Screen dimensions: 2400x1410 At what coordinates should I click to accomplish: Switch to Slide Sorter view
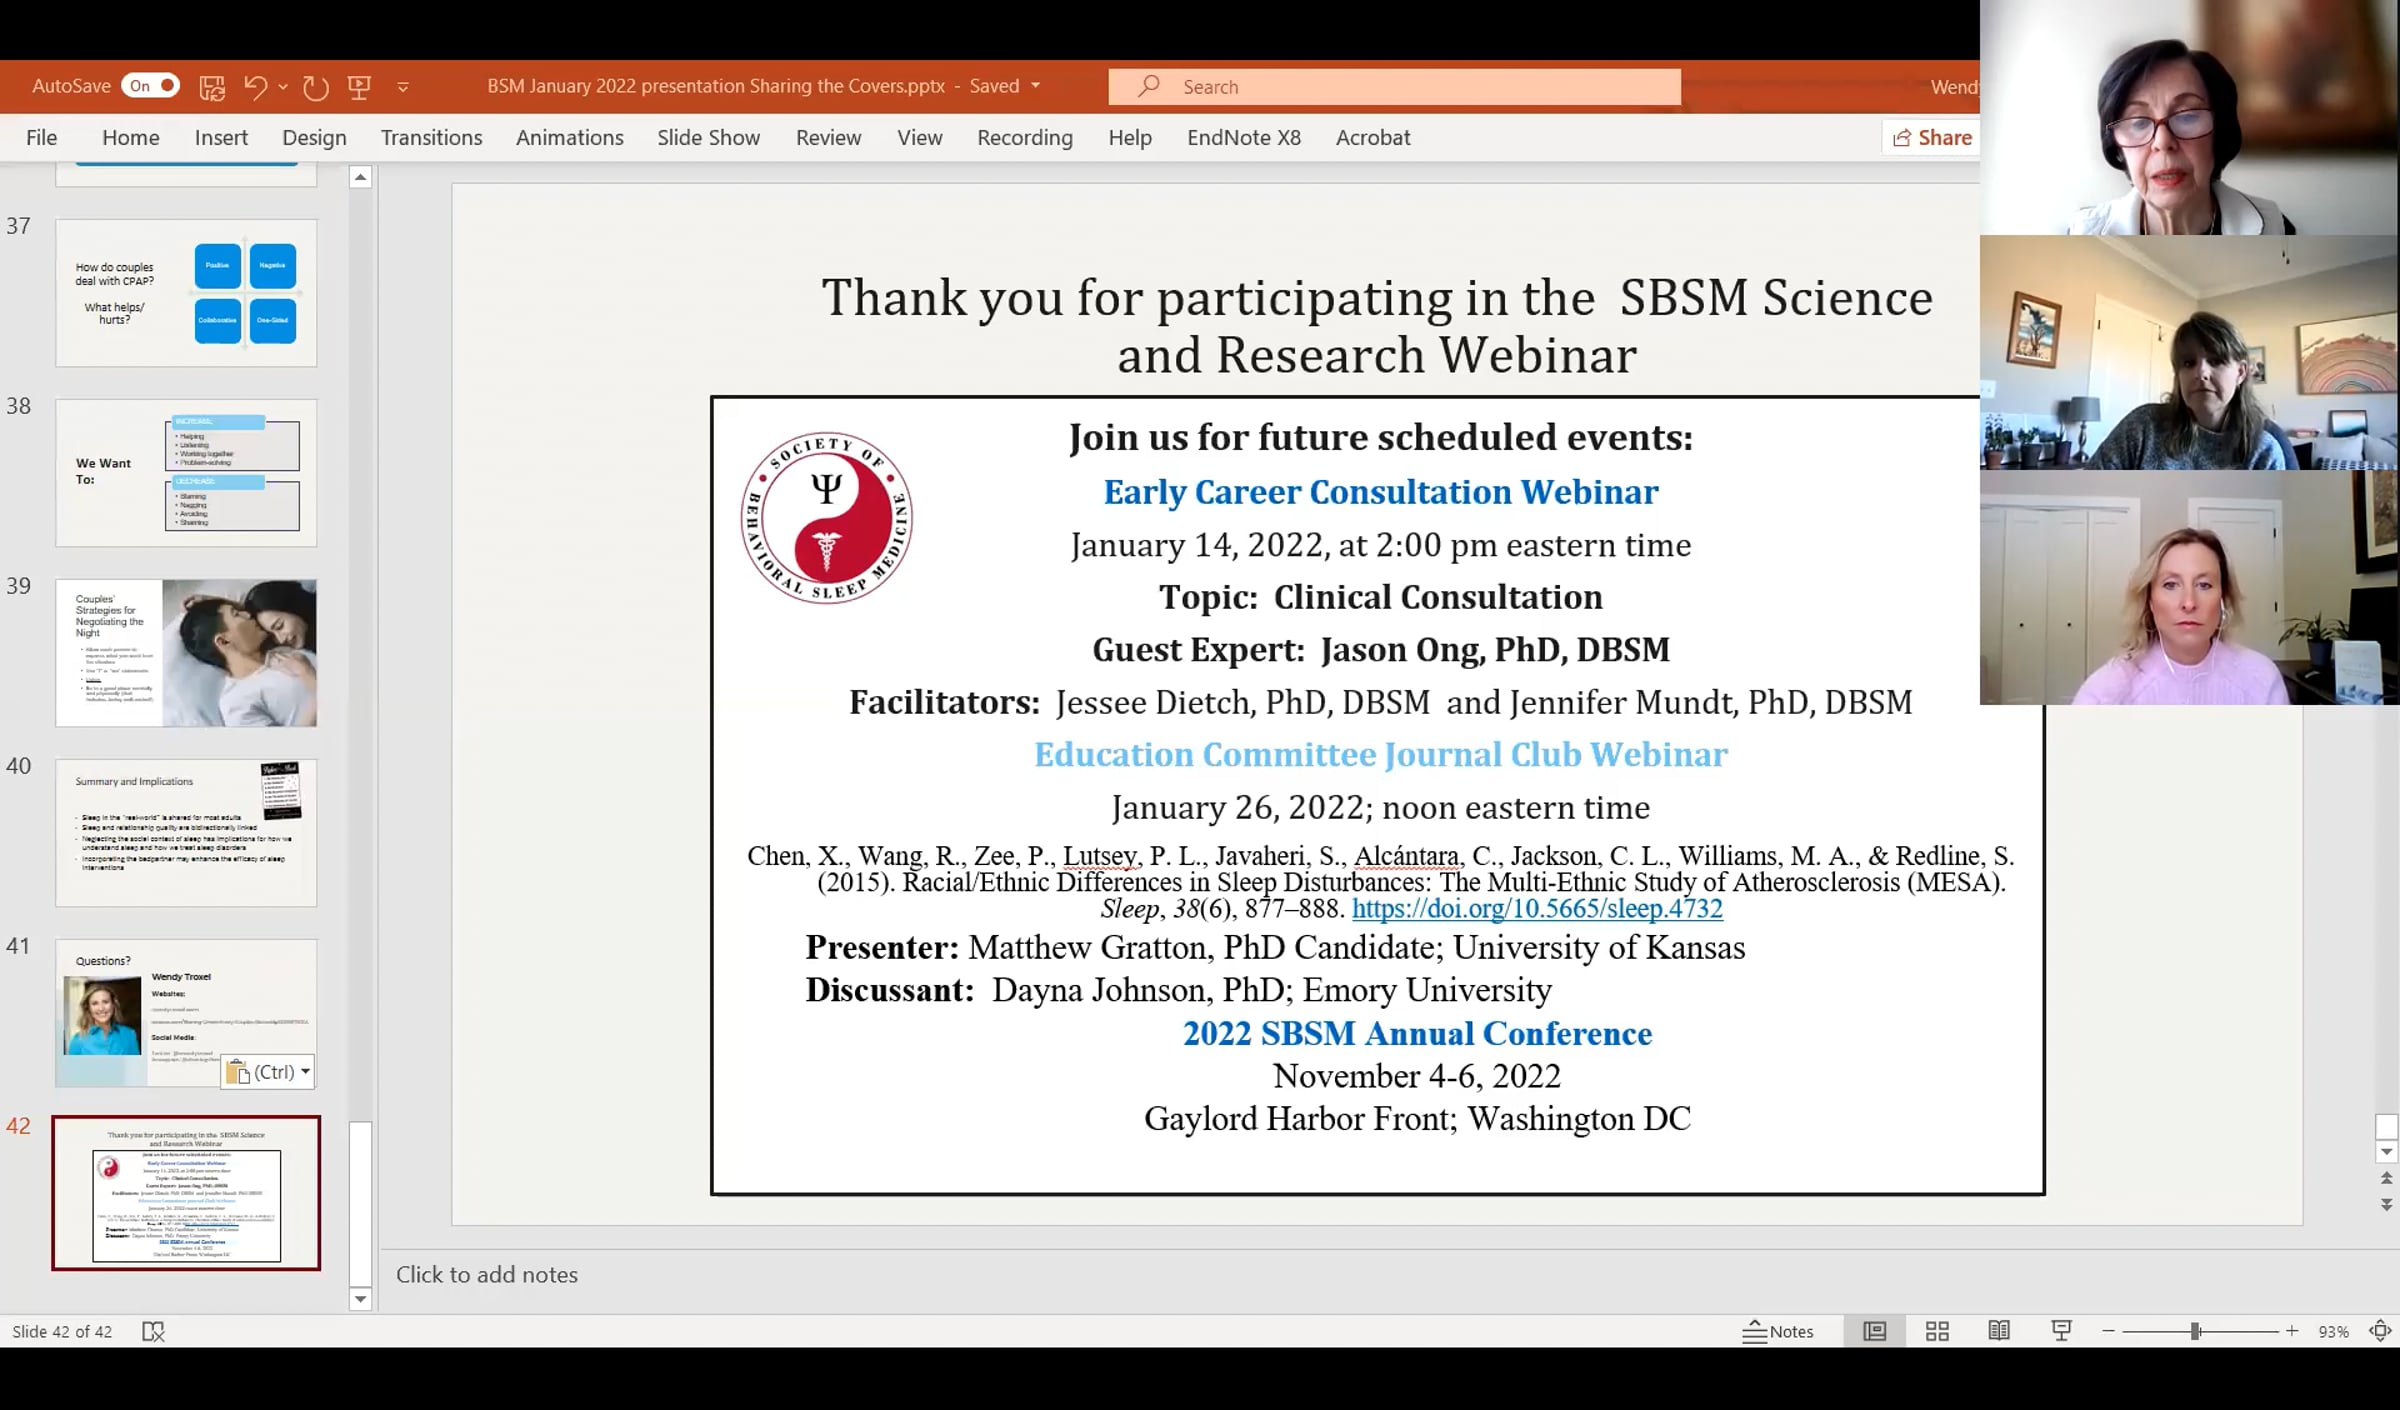(1937, 1331)
